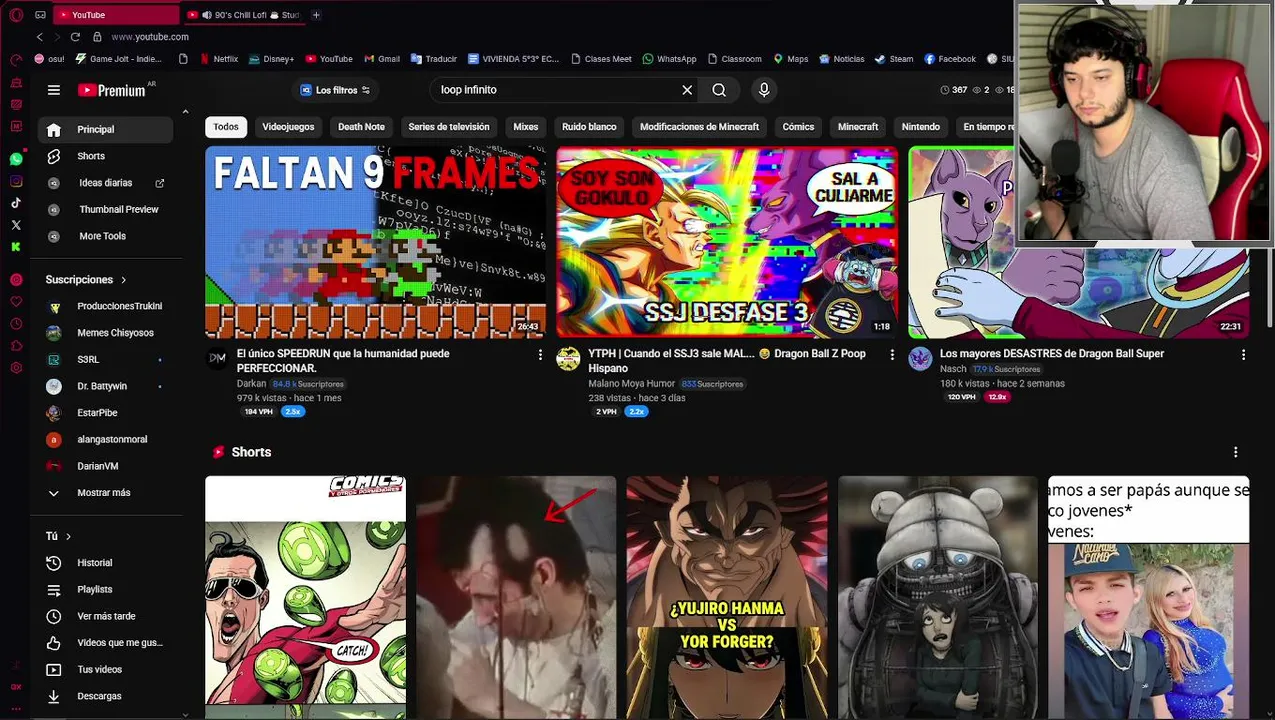Open DarianVM channel subscription
The height and width of the screenshot is (720, 1275).
pos(105,466)
